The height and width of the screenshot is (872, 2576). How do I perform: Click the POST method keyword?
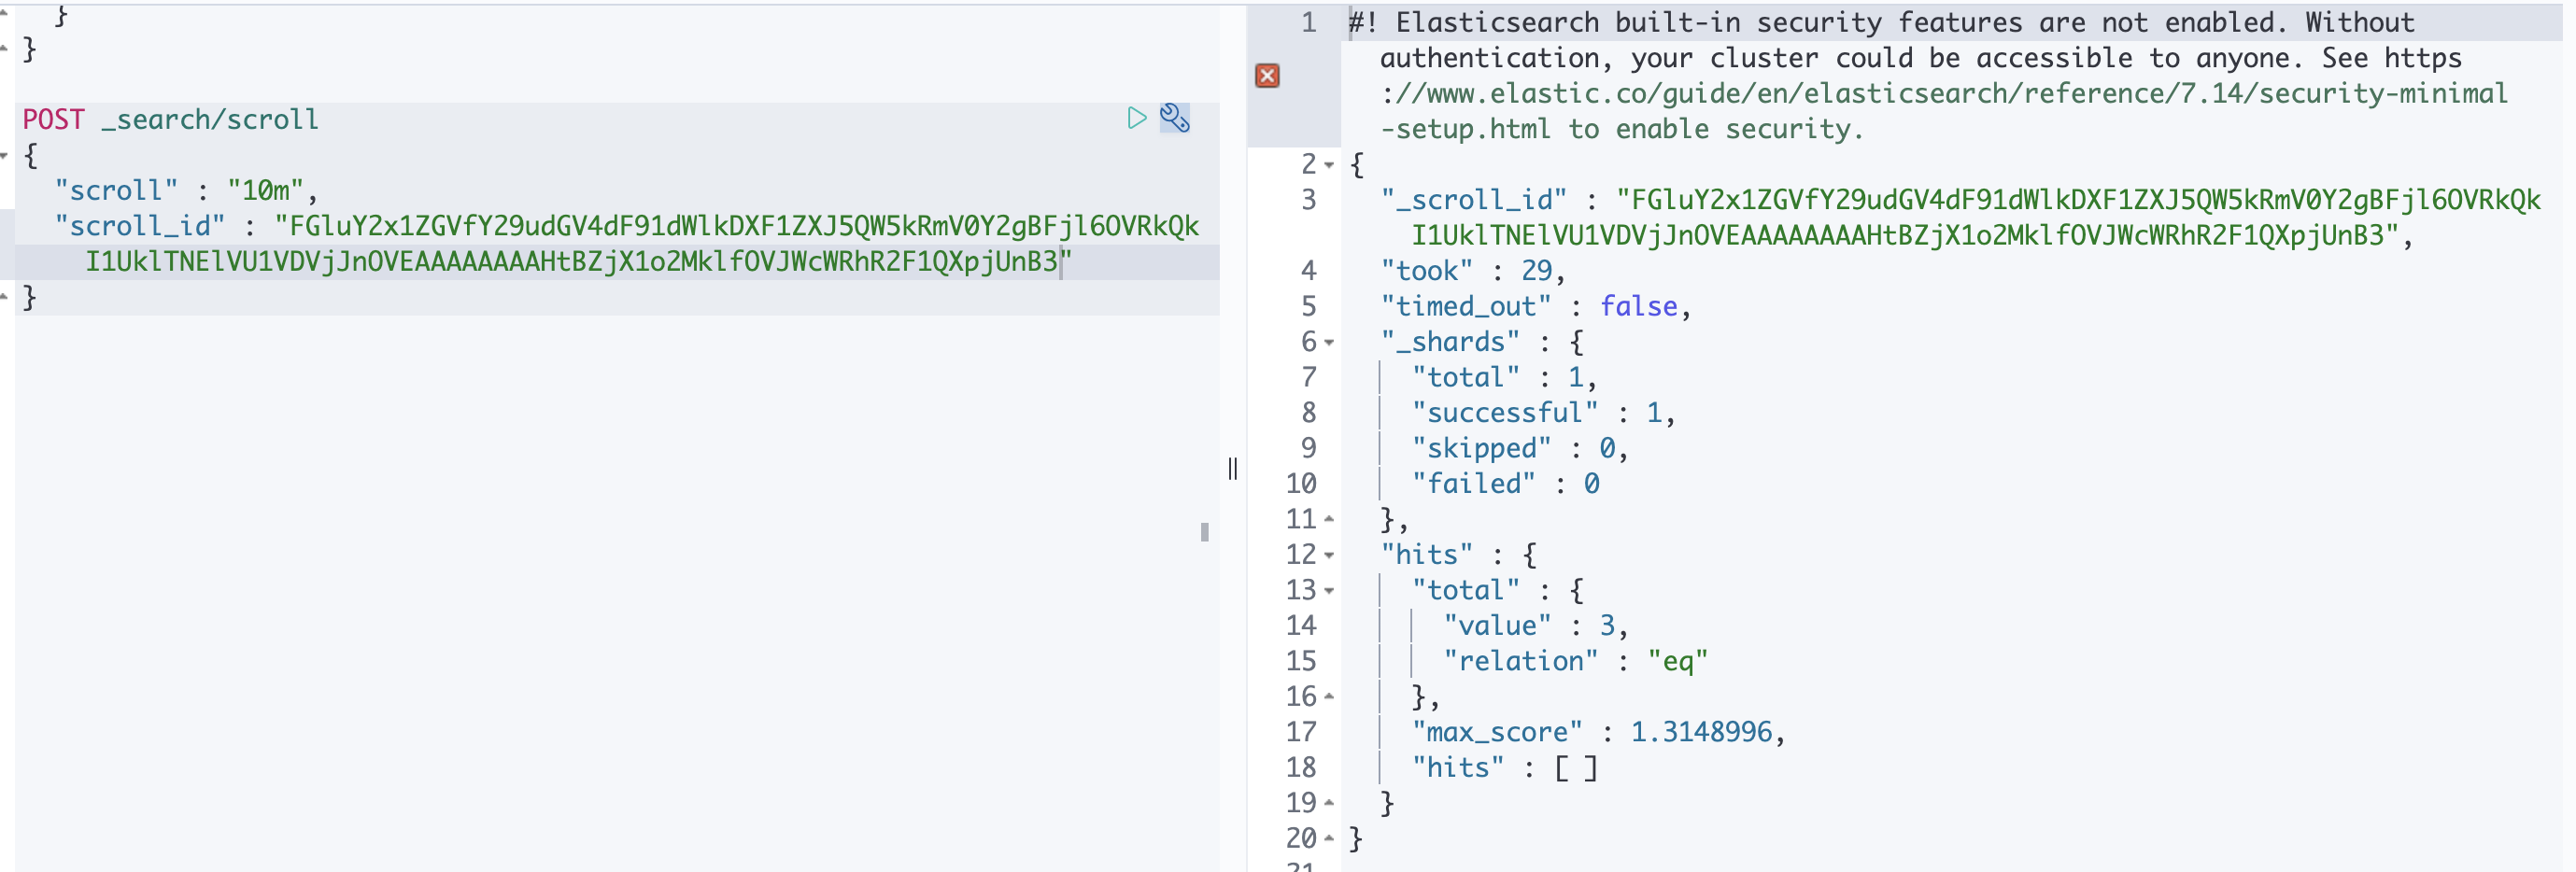pos(54,119)
